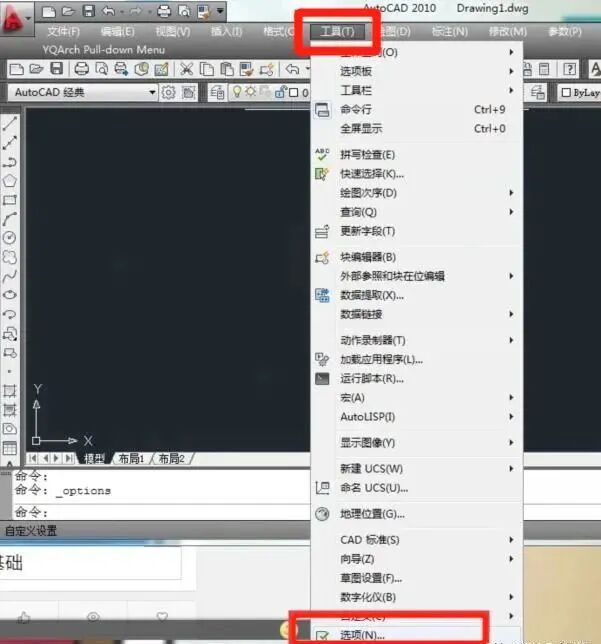This screenshot has width=601, height=644.
Task: Click the 3D DWF export icon
Action: (141, 69)
